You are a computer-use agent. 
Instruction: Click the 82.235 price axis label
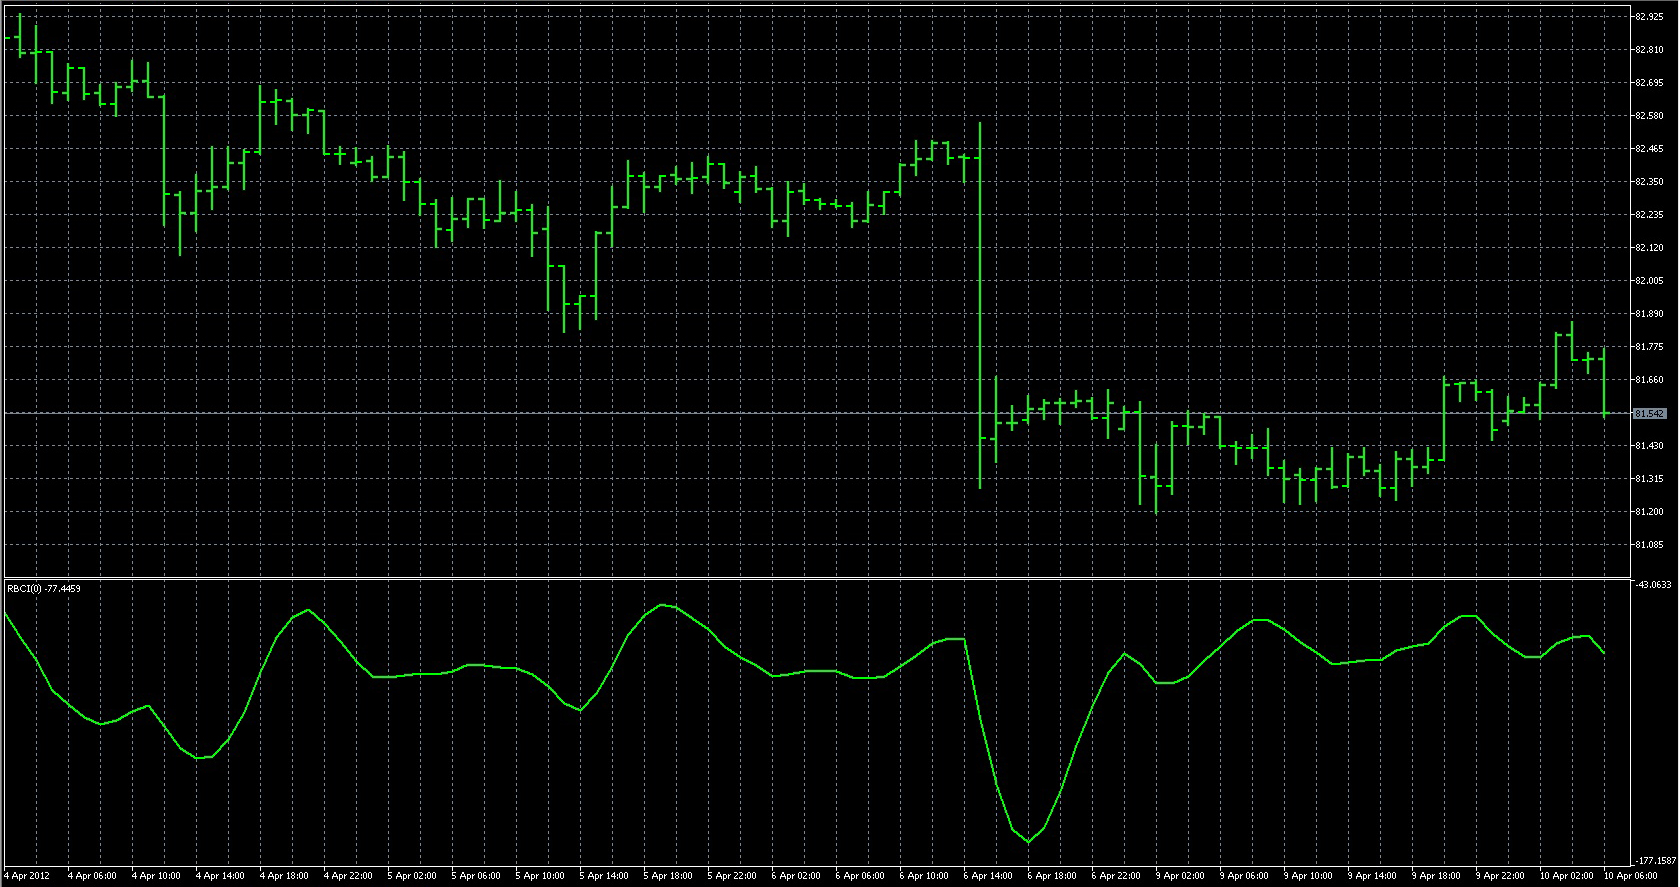(x=1649, y=215)
